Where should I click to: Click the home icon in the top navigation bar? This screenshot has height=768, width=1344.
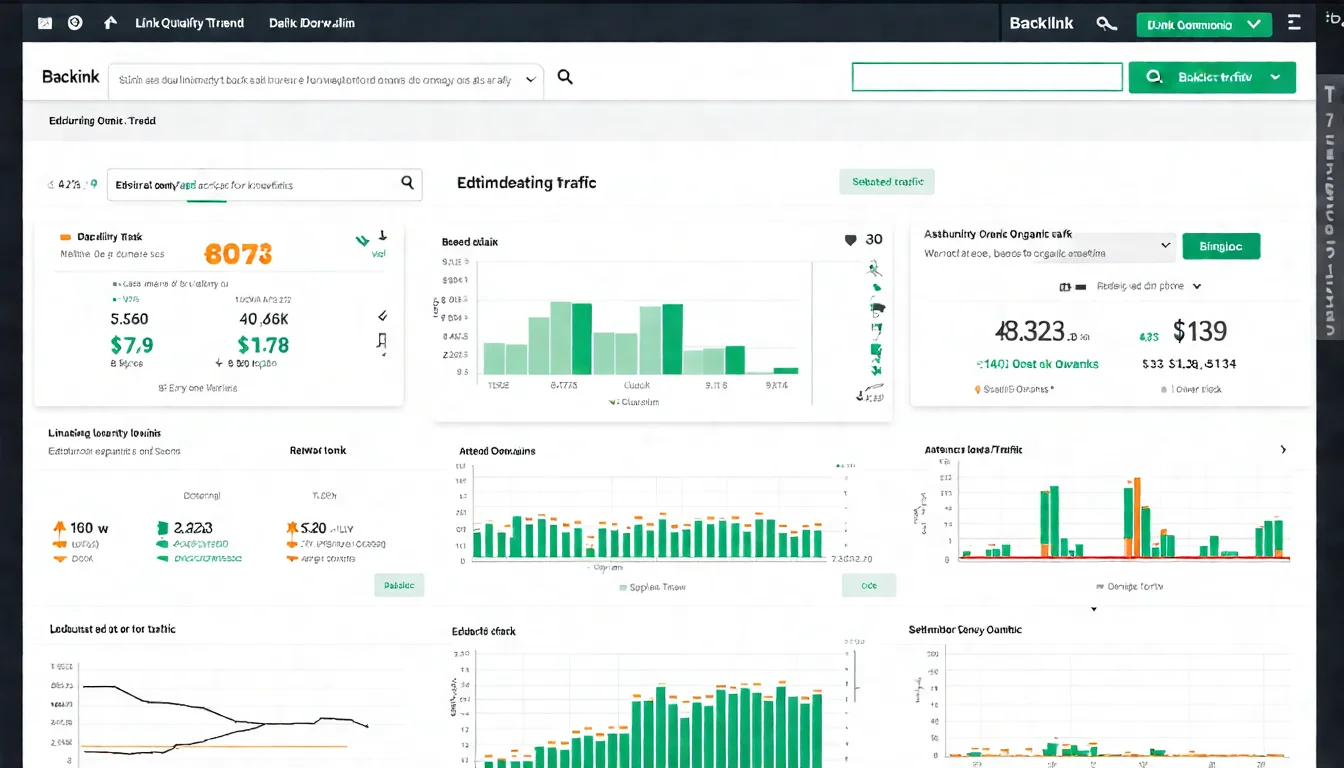click(x=110, y=22)
